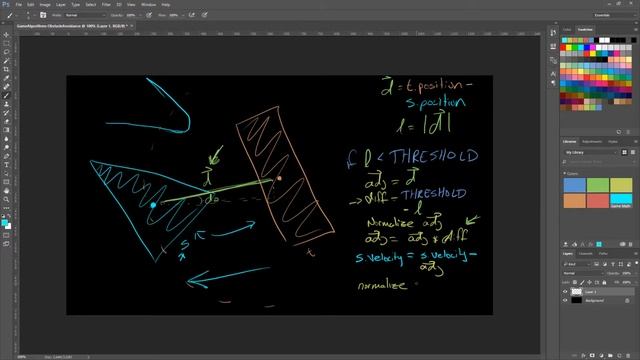This screenshot has height=360, width=640.
Task: Switch to the Adjustments tab
Action: coord(592,142)
